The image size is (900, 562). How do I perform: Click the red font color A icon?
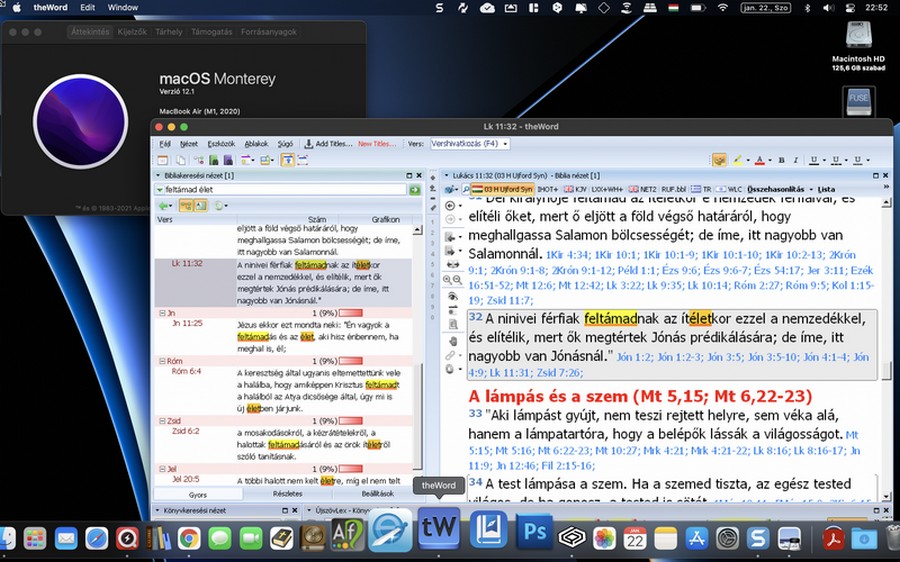(x=759, y=160)
